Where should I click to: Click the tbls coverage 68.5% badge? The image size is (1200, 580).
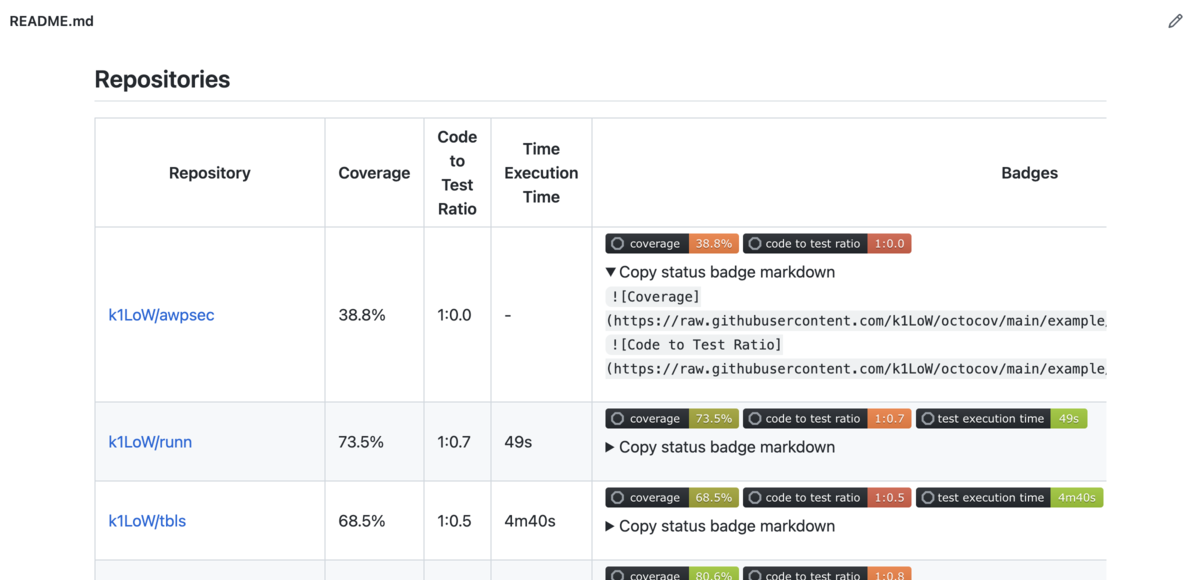(x=672, y=498)
